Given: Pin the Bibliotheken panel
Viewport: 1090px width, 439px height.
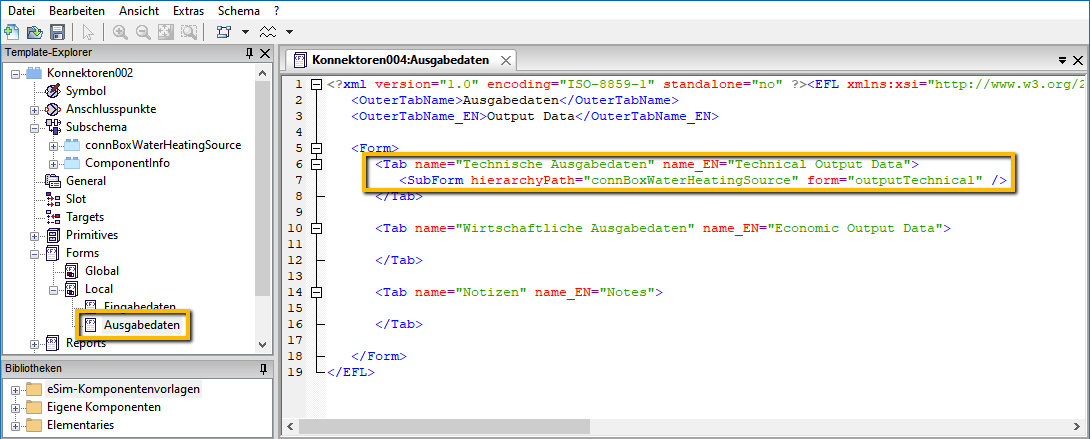Looking at the screenshot, I should pos(263,368).
